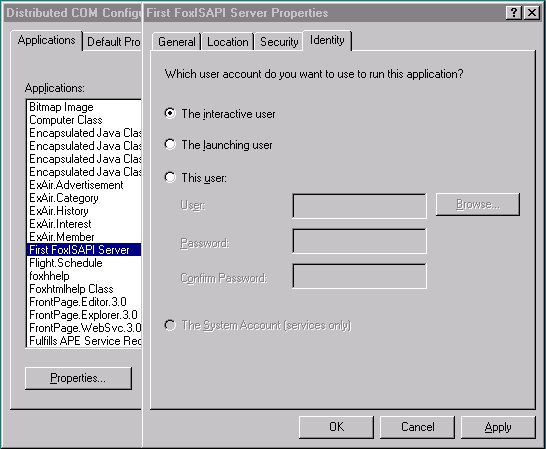Choose Foxhtmlhelp Class list item
This screenshot has height=449, width=546.
[84, 289]
